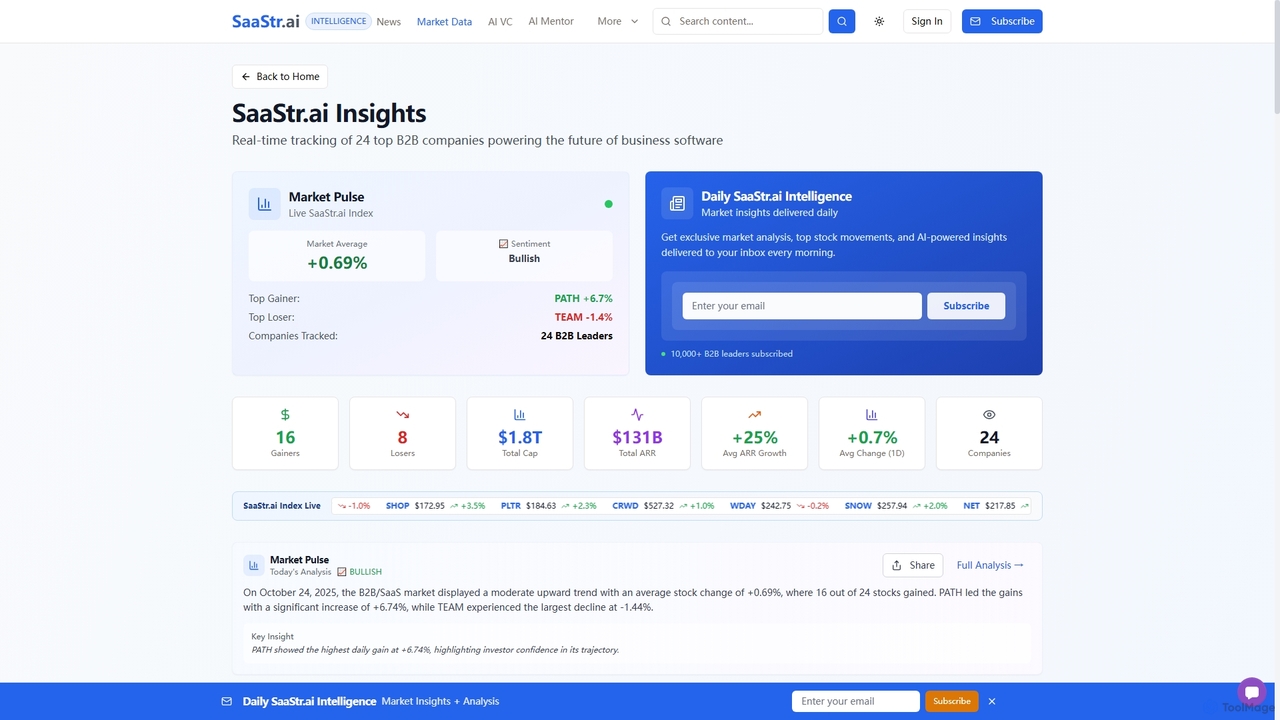Viewport: 1280px width, 720px height.
Task: Focus the bottom banner email field
Action: [x=855, y=701]
